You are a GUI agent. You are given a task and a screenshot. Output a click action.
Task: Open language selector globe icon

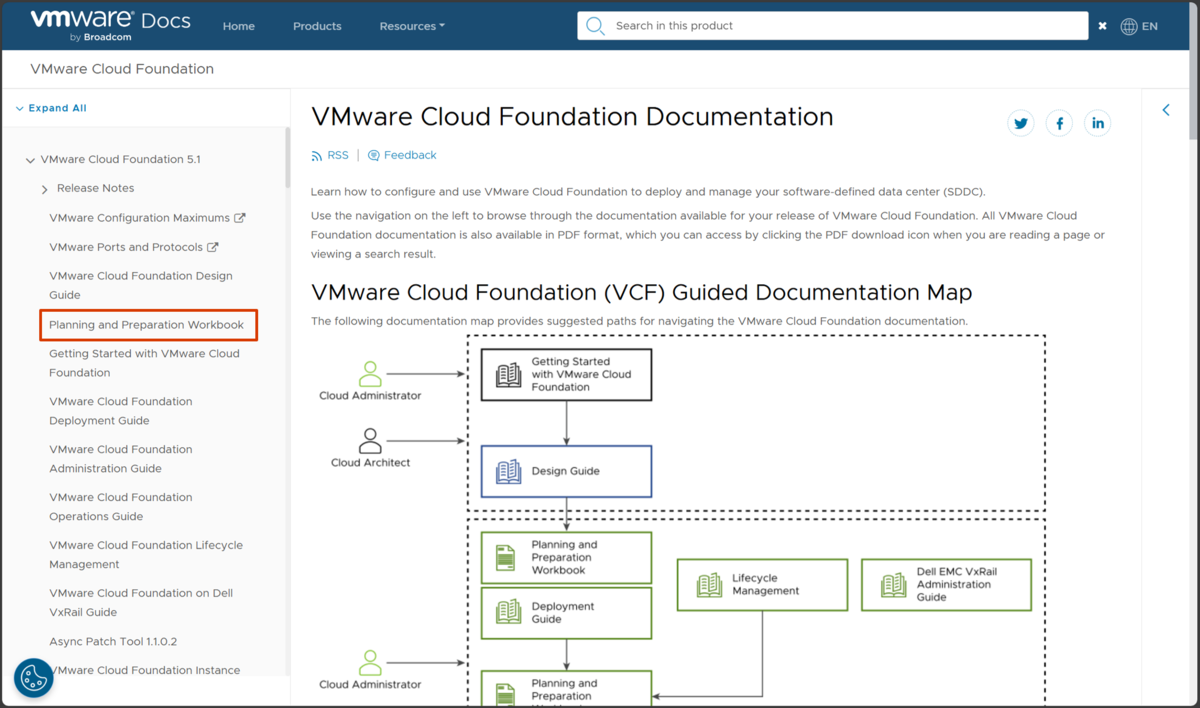point(1129,26)
